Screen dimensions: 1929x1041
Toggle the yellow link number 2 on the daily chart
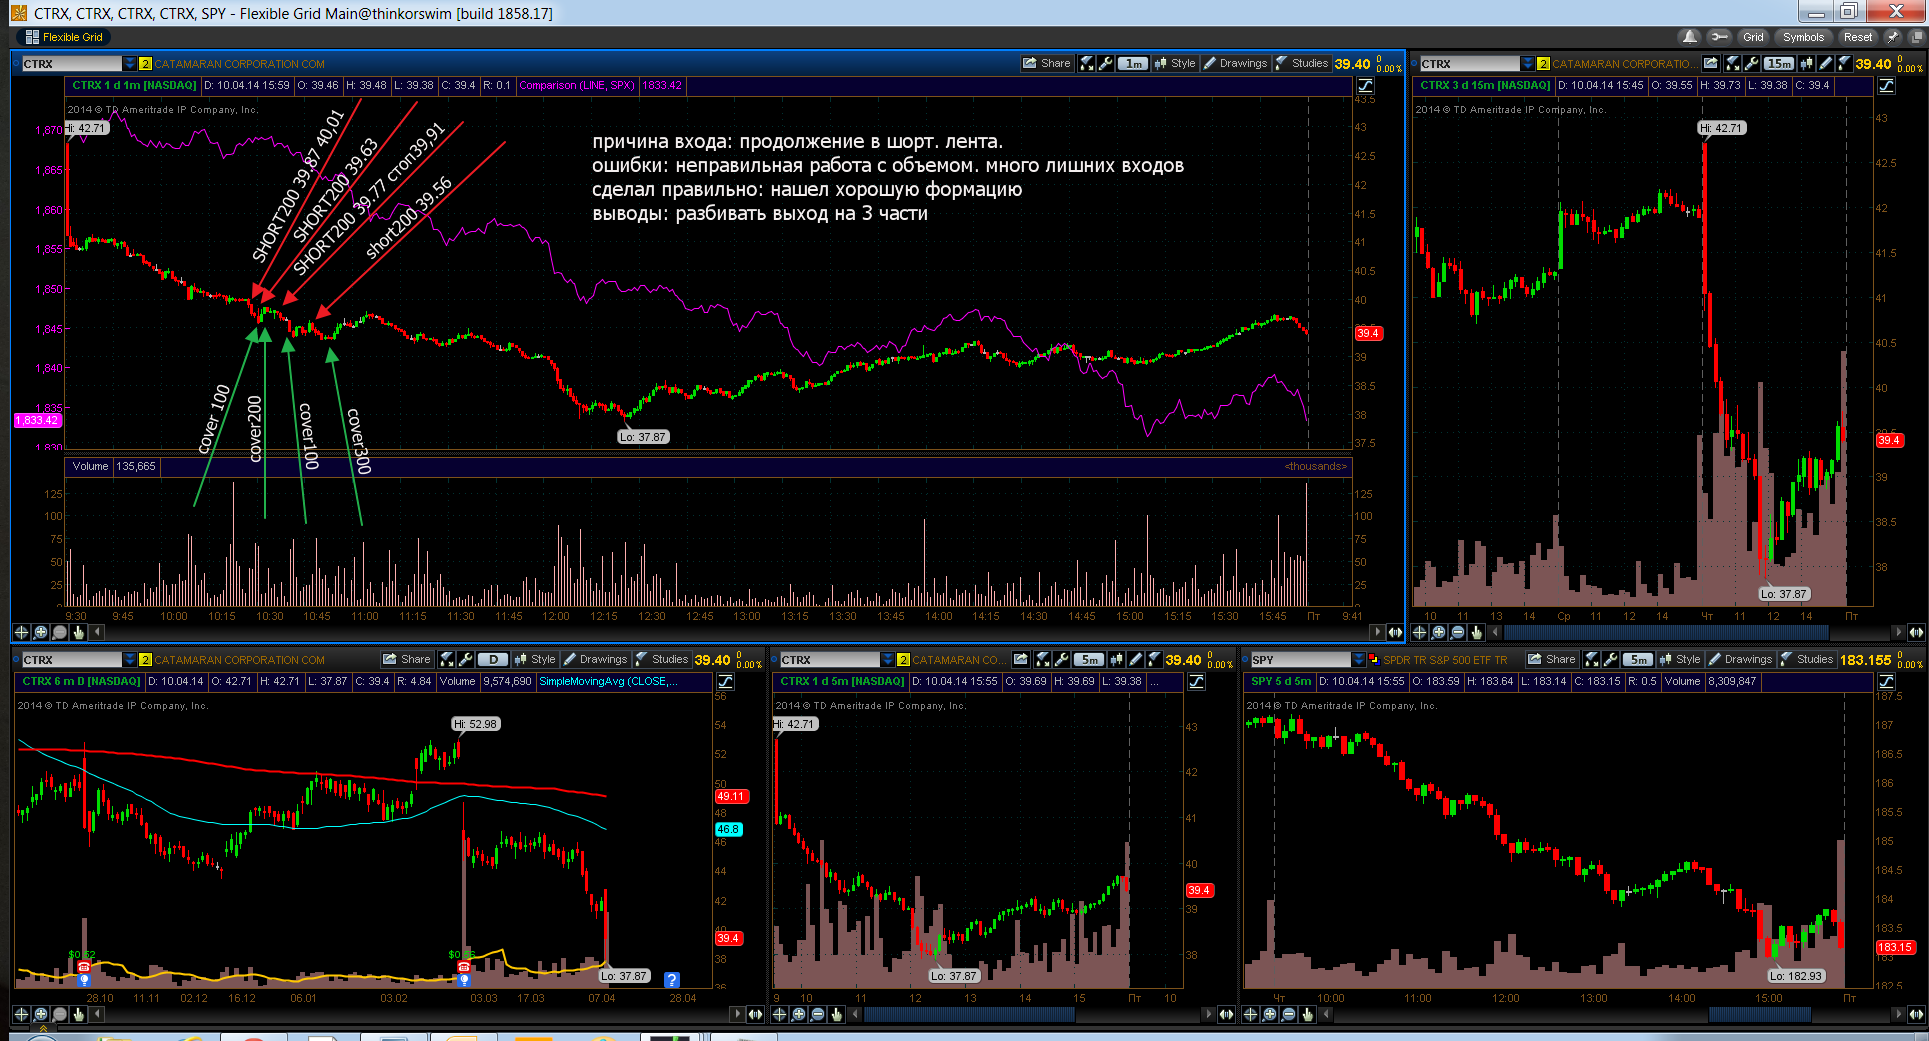[x=145, y=660]
